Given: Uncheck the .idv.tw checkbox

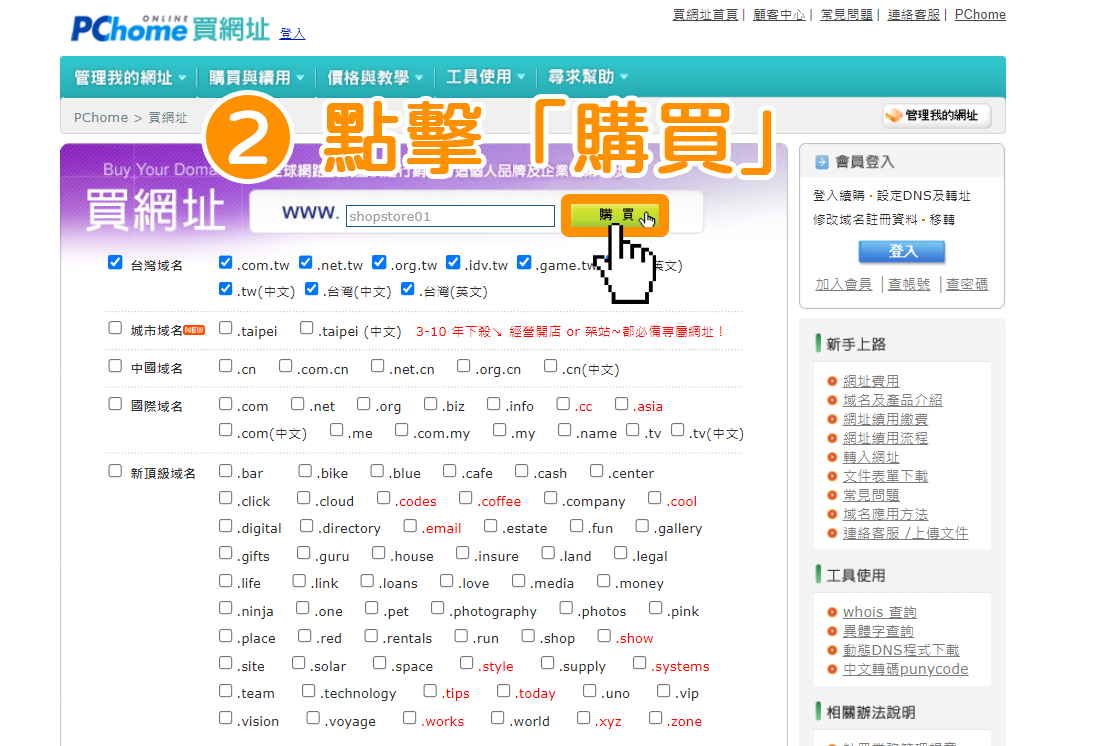Looking at the screenshot, I should (453, 262).
